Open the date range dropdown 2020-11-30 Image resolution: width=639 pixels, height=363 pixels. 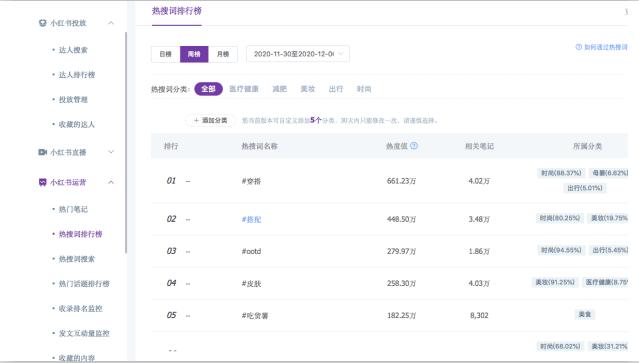pos(297,54)
